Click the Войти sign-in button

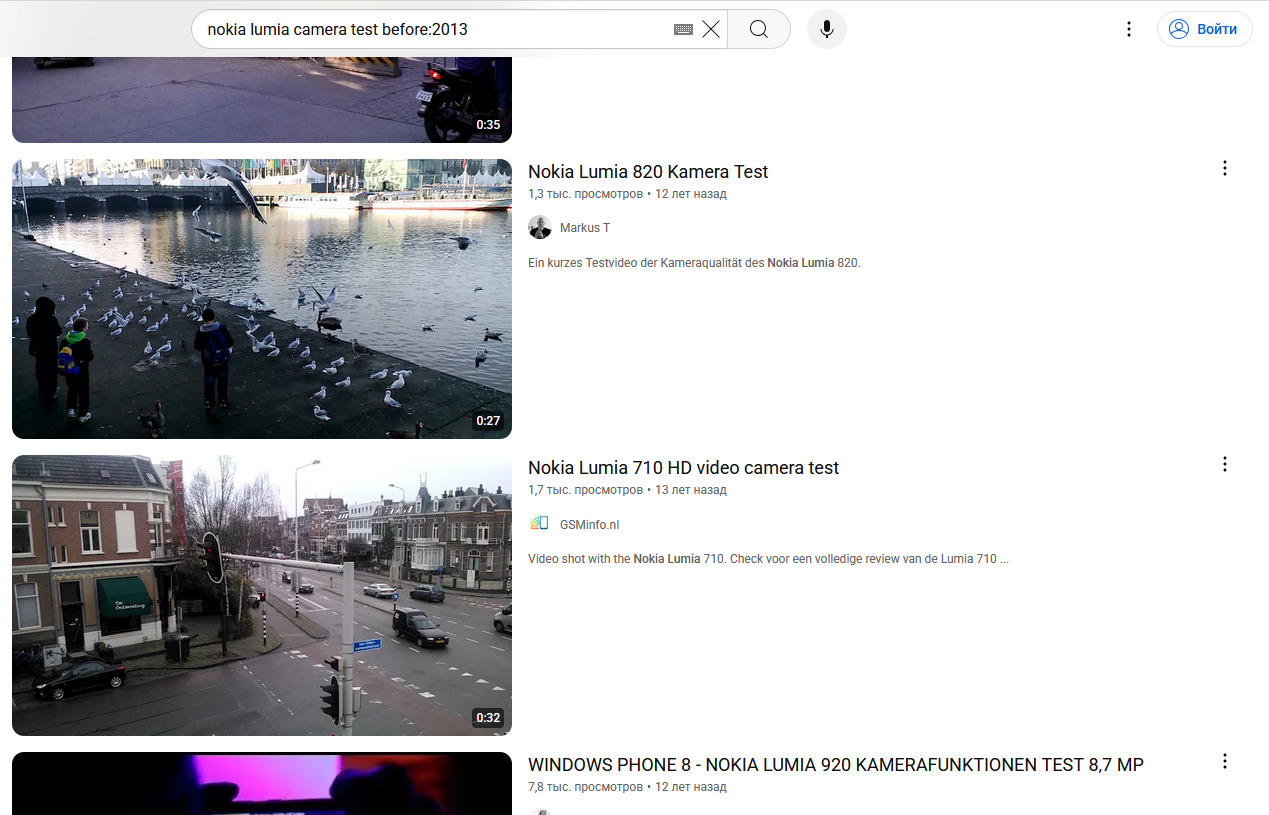(x=1204, y=29)
